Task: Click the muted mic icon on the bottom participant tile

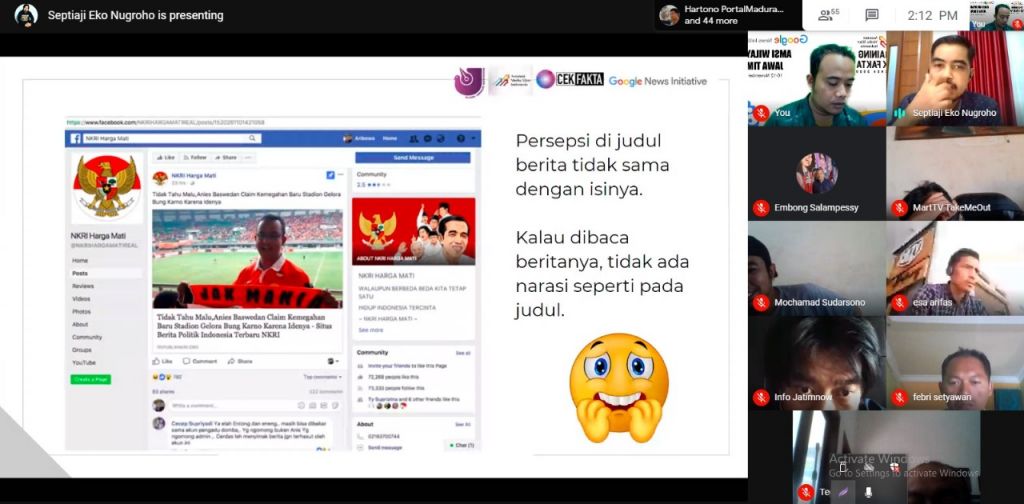Action: [x=806, y=492]
